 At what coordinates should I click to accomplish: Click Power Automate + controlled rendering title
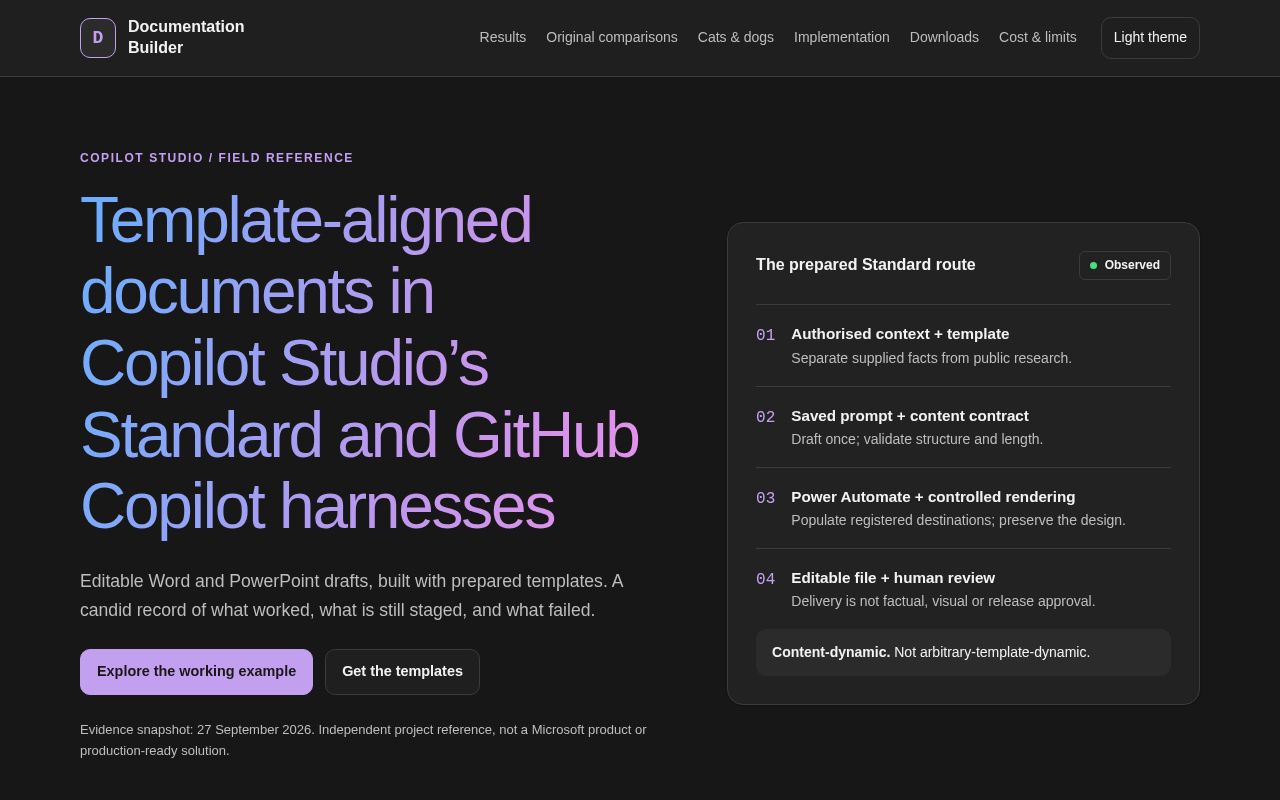(933, 497)
